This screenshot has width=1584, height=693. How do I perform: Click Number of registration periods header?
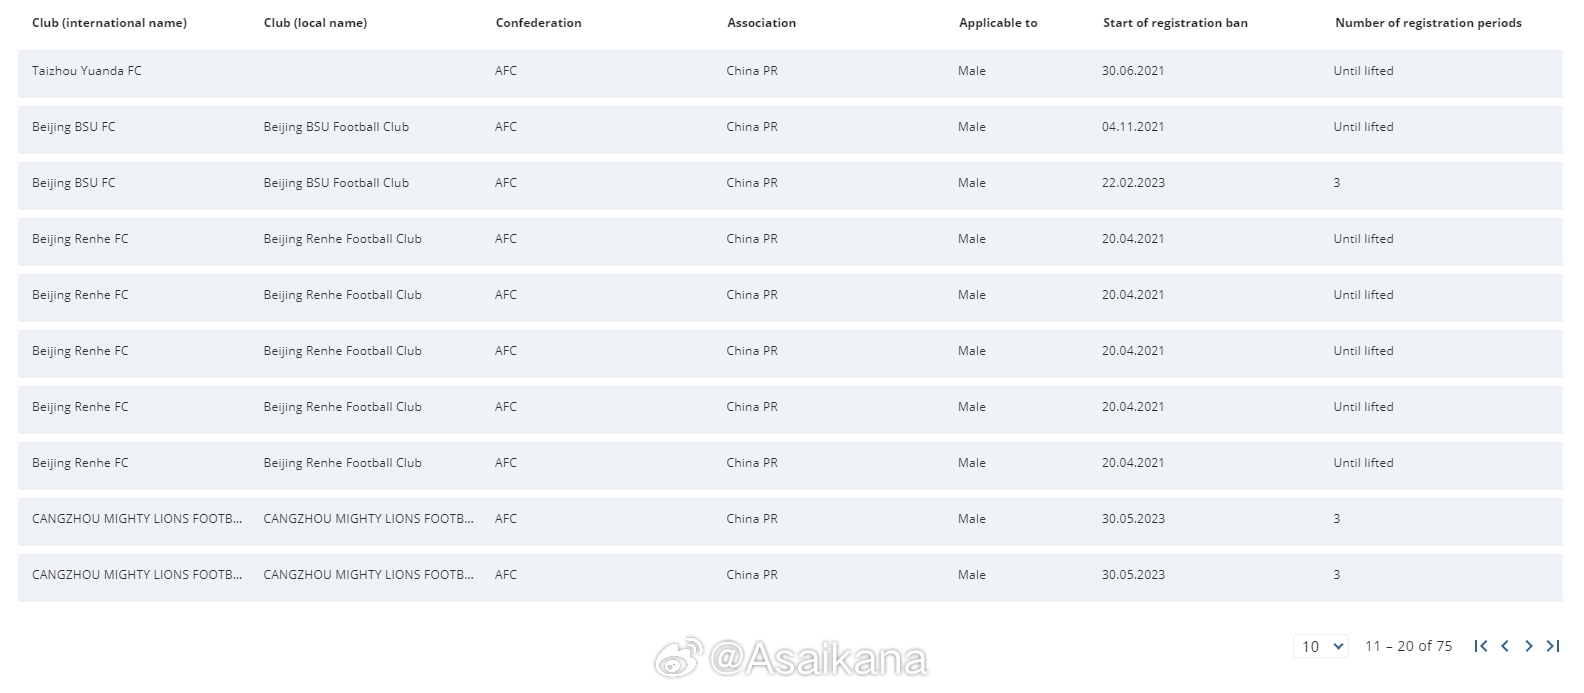tap(1428, 23)
